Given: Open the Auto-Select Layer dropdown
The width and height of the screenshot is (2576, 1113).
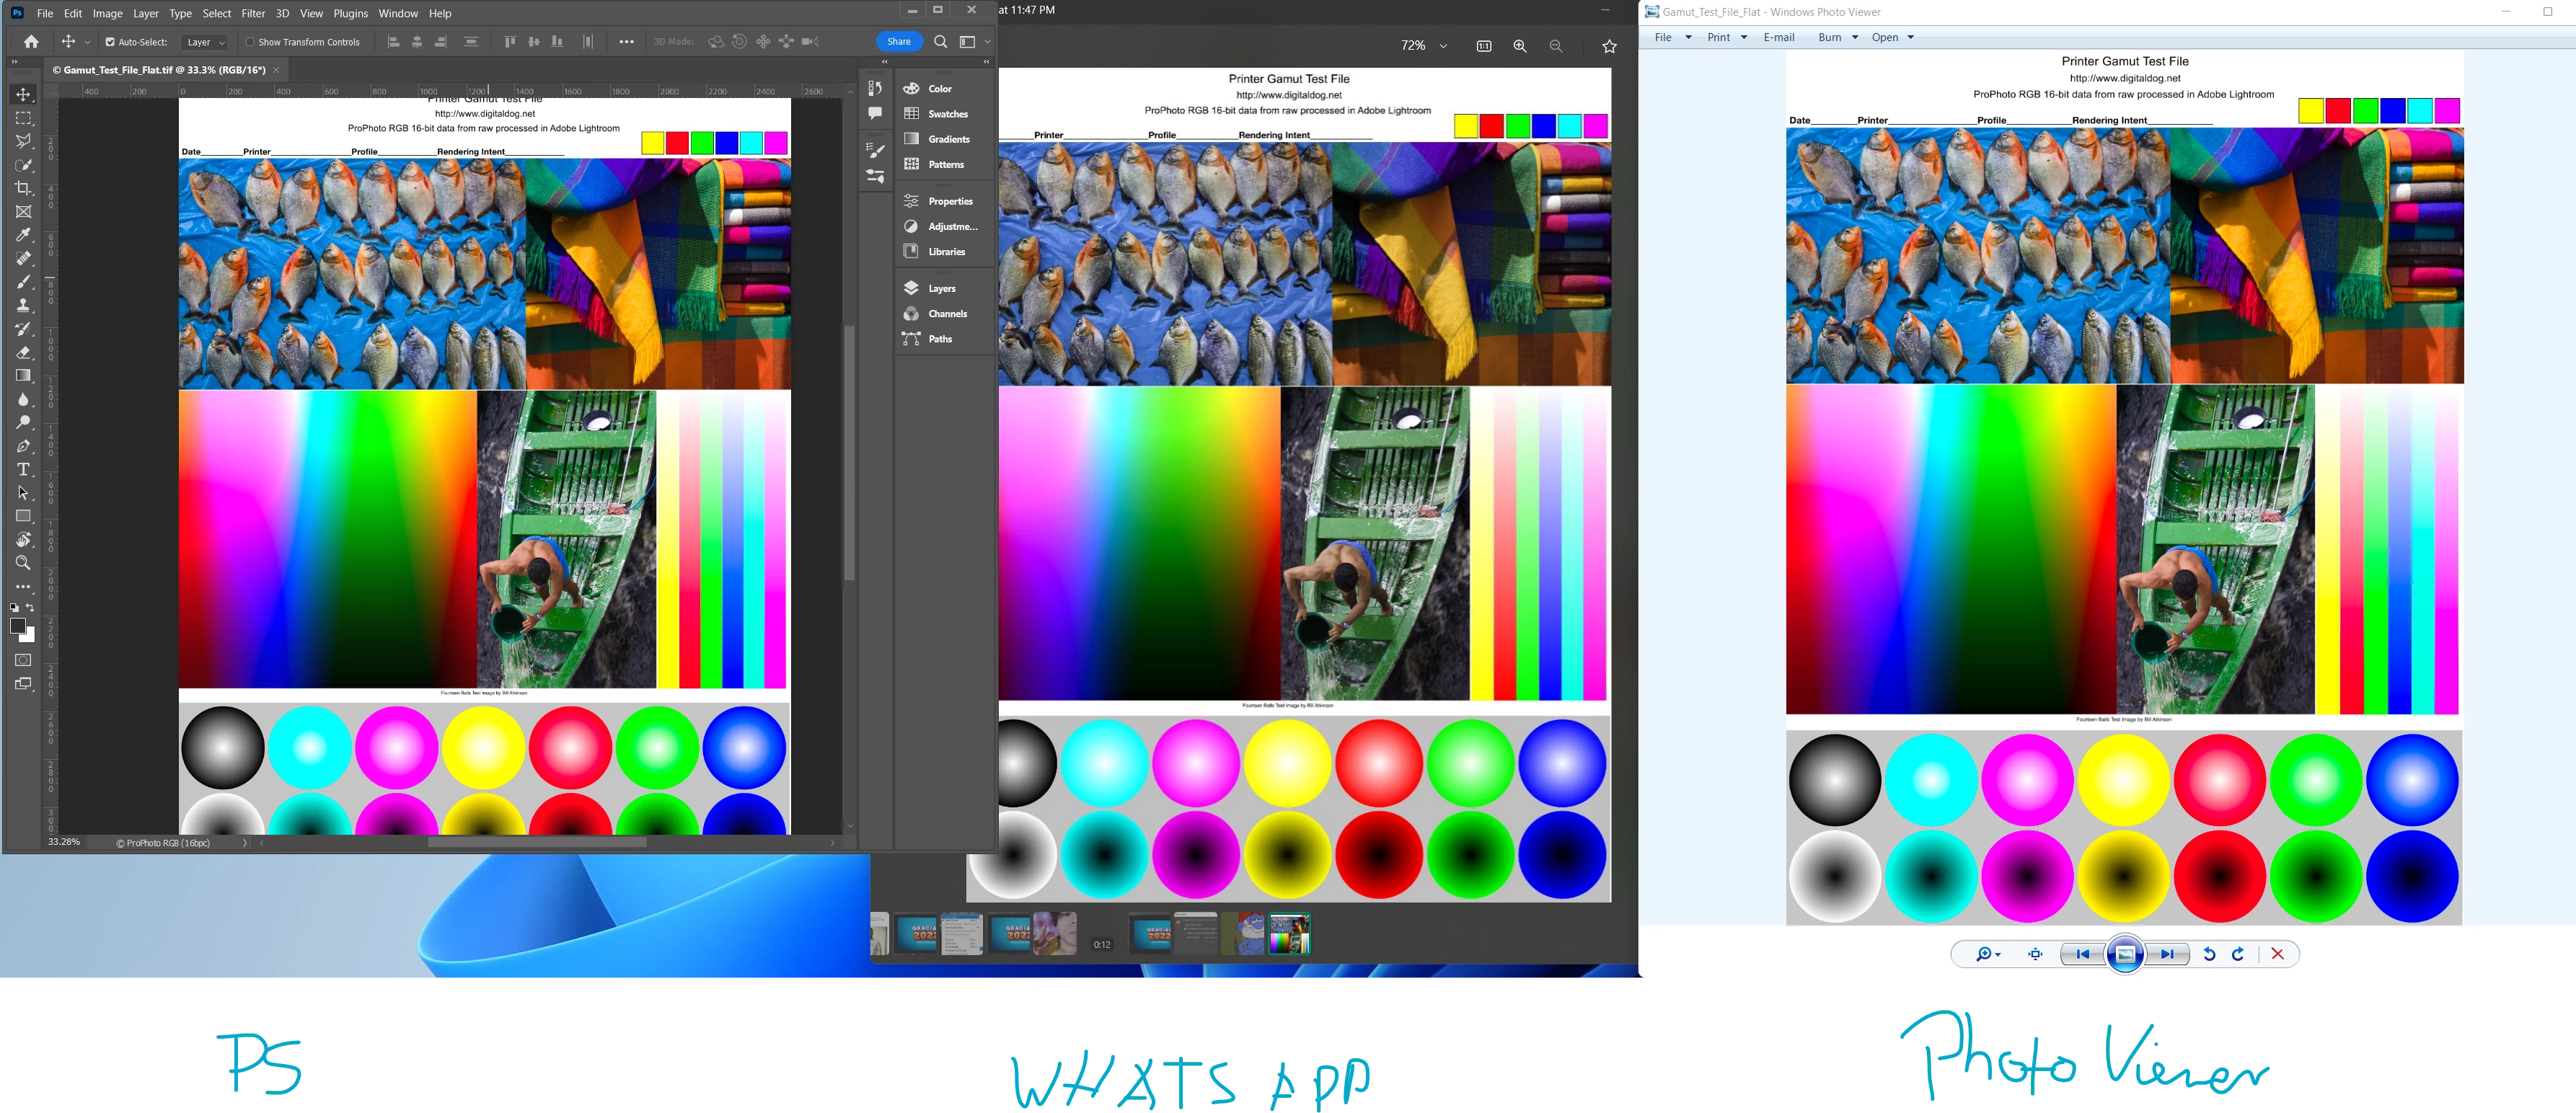Looking at the screenshot, I should point(206,42).
